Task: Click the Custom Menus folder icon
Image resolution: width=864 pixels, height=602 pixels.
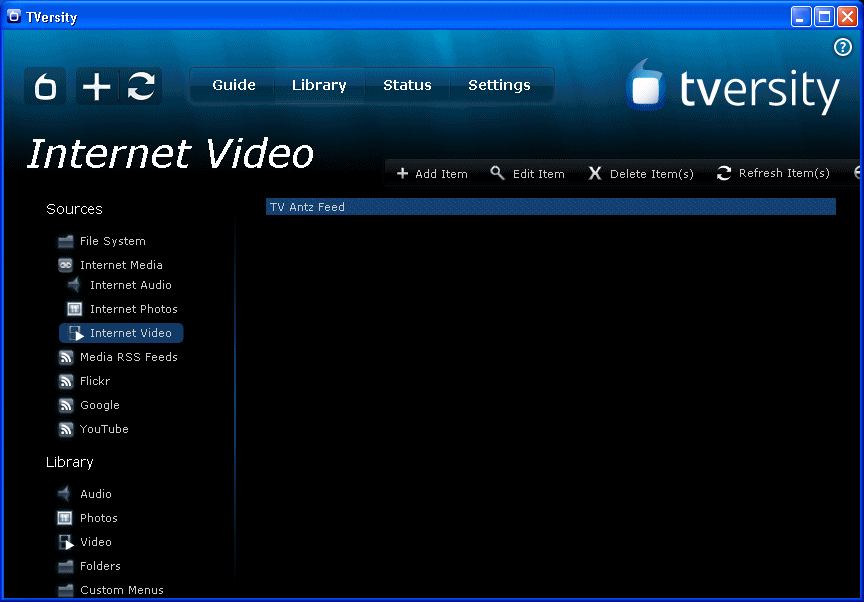Action: 66,590
